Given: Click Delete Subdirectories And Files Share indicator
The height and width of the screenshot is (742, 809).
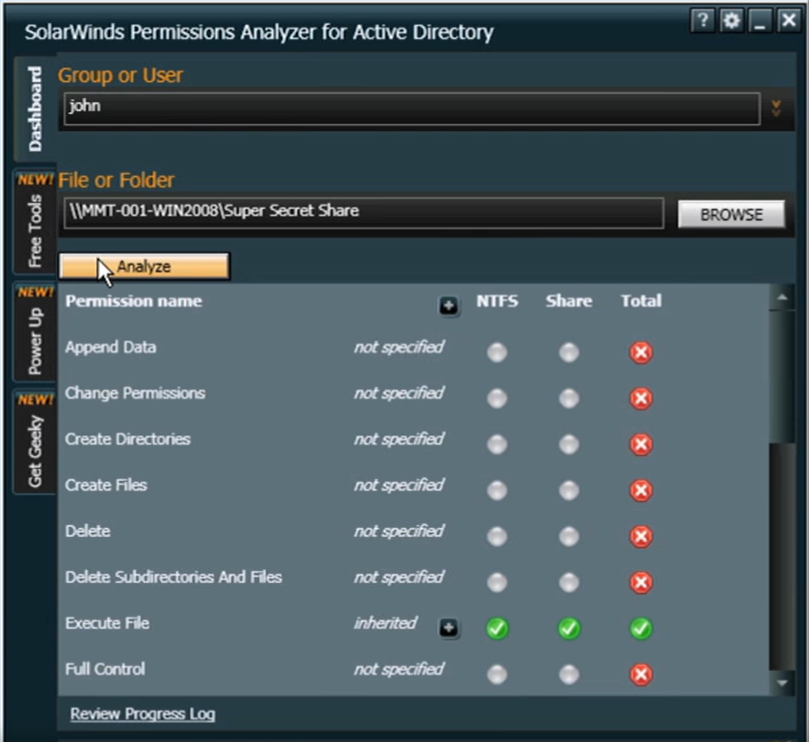Looking at the screenshot, I should tap(569, 582).
